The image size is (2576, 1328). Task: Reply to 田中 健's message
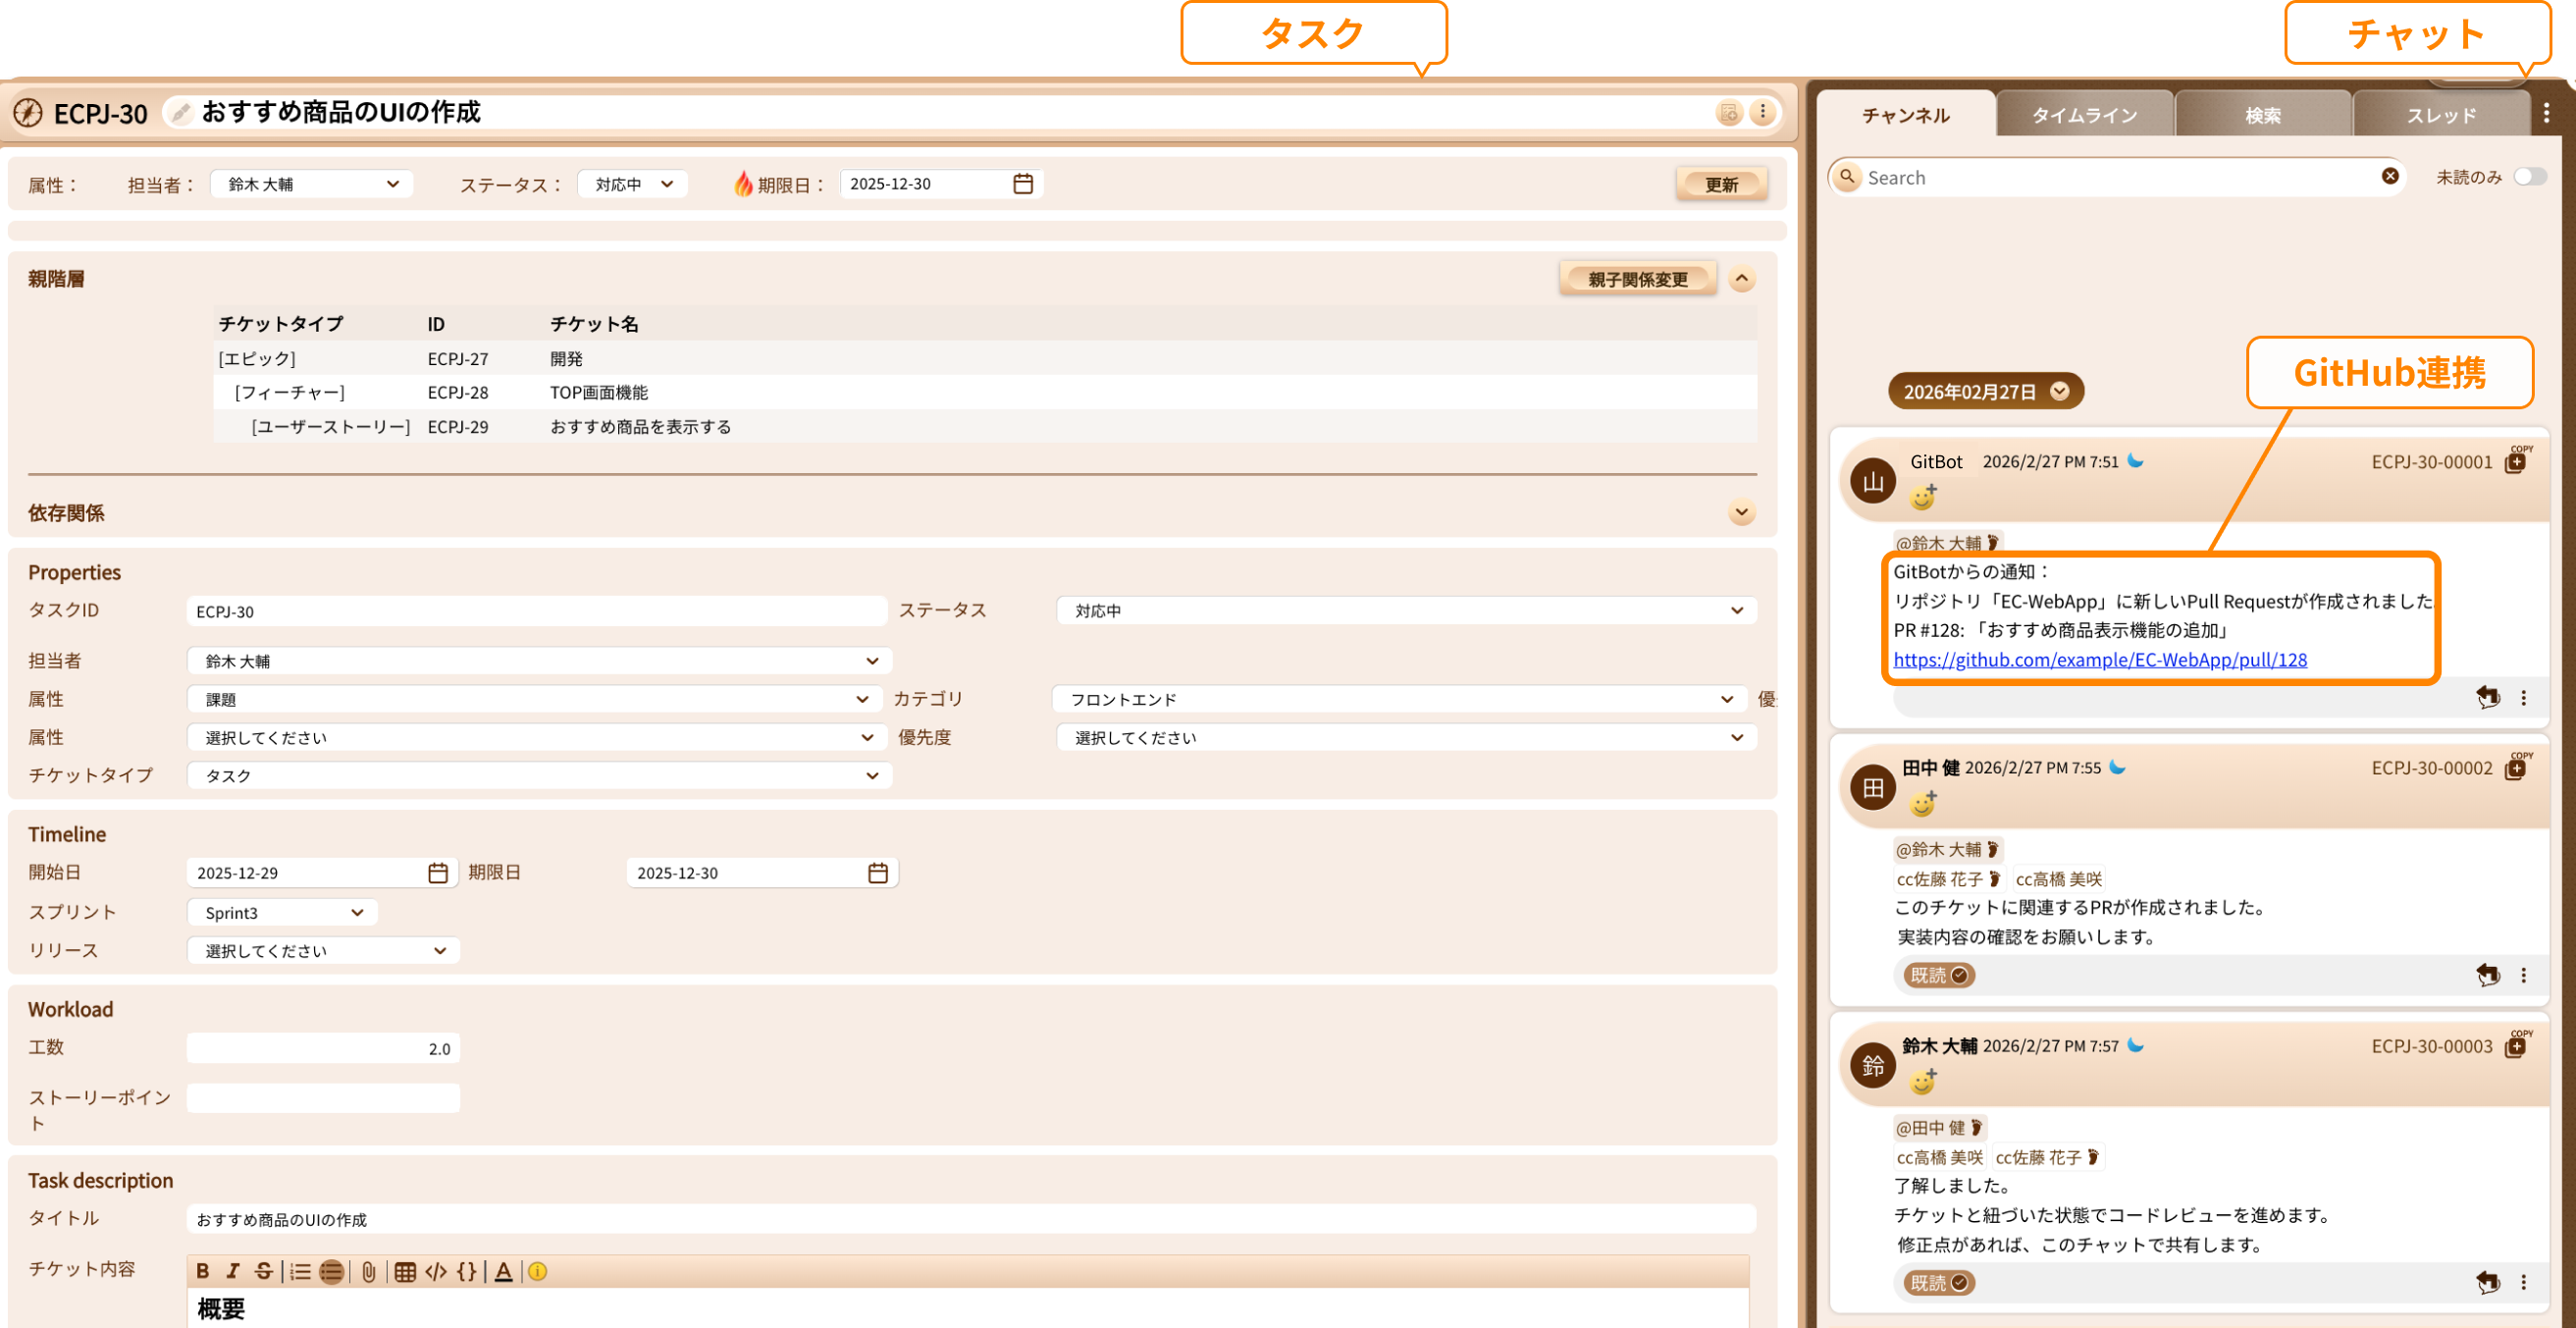click(x=2487, y=974)
